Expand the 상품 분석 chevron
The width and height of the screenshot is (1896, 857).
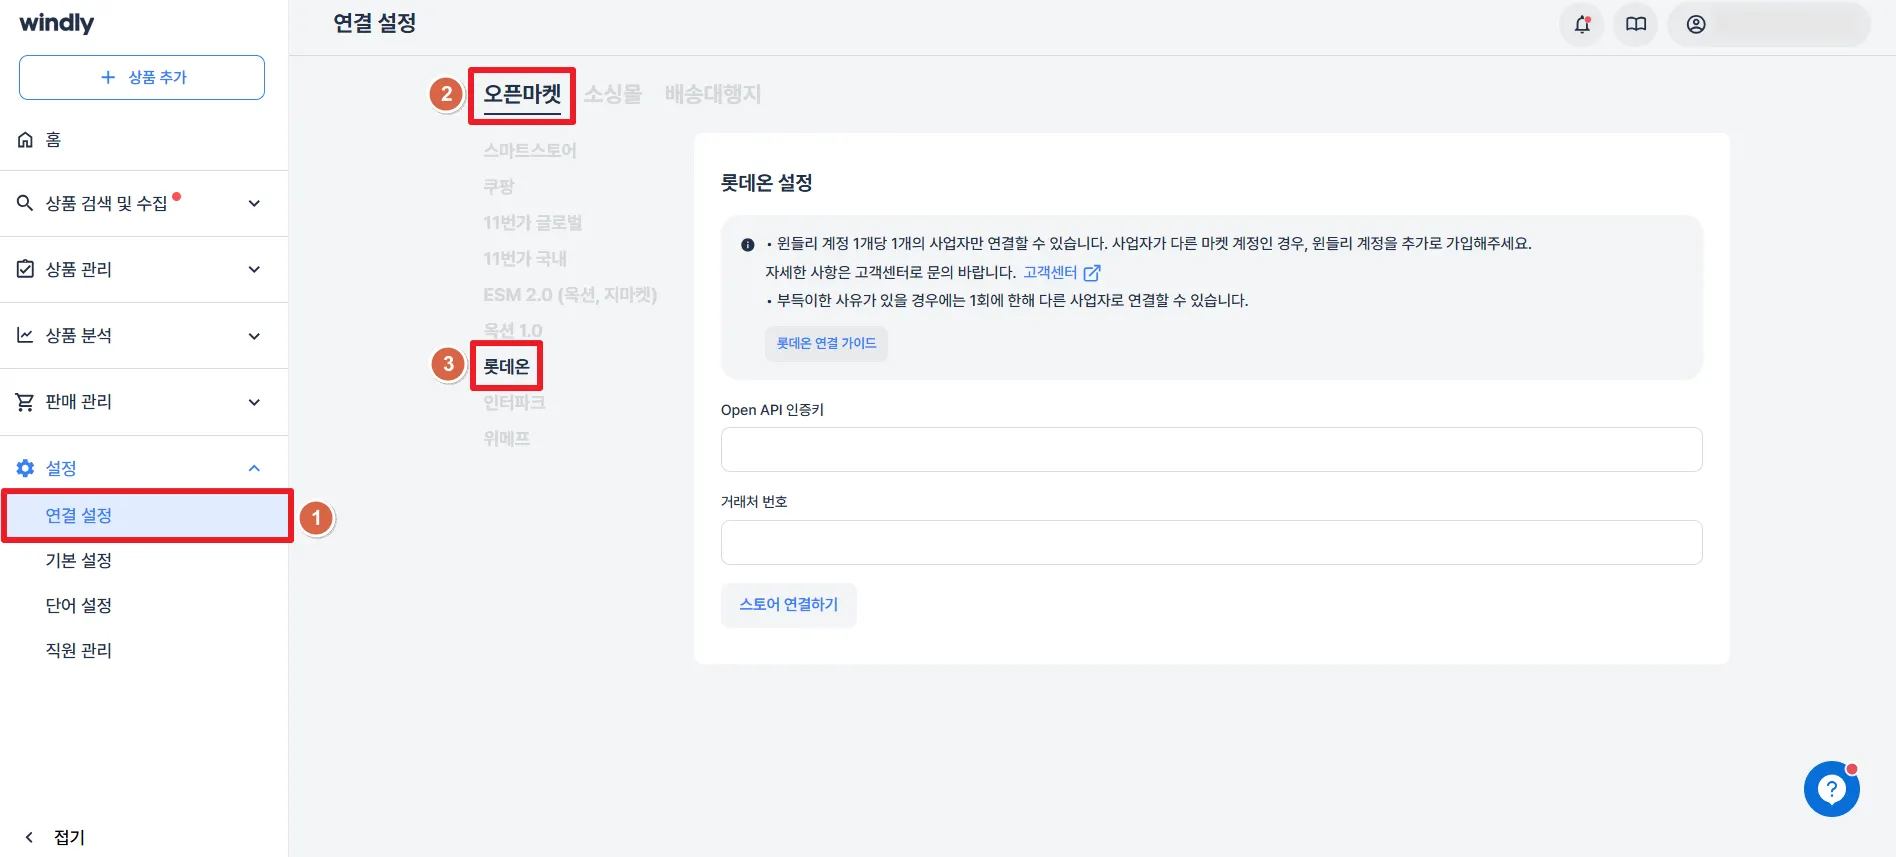coord(254,336)
